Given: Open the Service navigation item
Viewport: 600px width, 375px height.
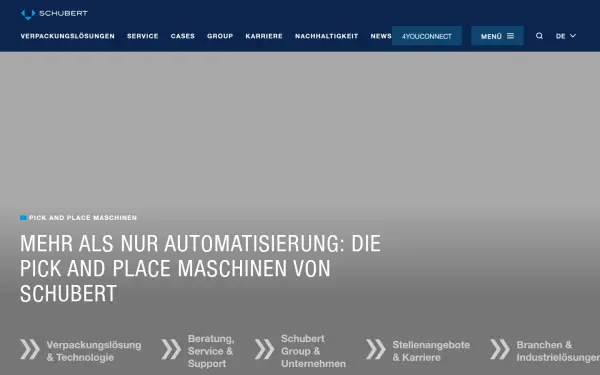Looking at the screenshot, I should pyautogui.click(x=143, y=36).
